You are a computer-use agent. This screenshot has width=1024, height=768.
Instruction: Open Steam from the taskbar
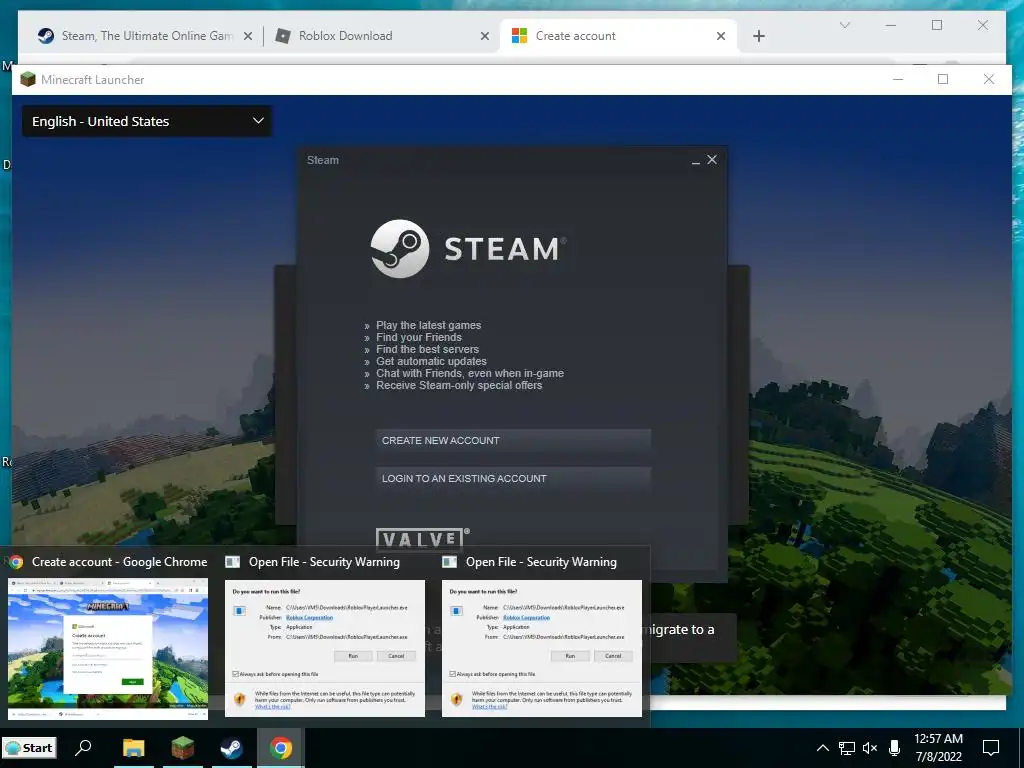231,748
